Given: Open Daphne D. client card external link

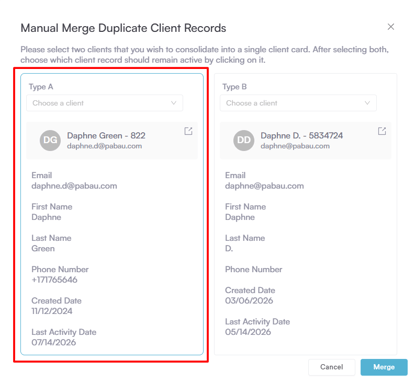Looking at the screenshot, I should pos(382,131).
